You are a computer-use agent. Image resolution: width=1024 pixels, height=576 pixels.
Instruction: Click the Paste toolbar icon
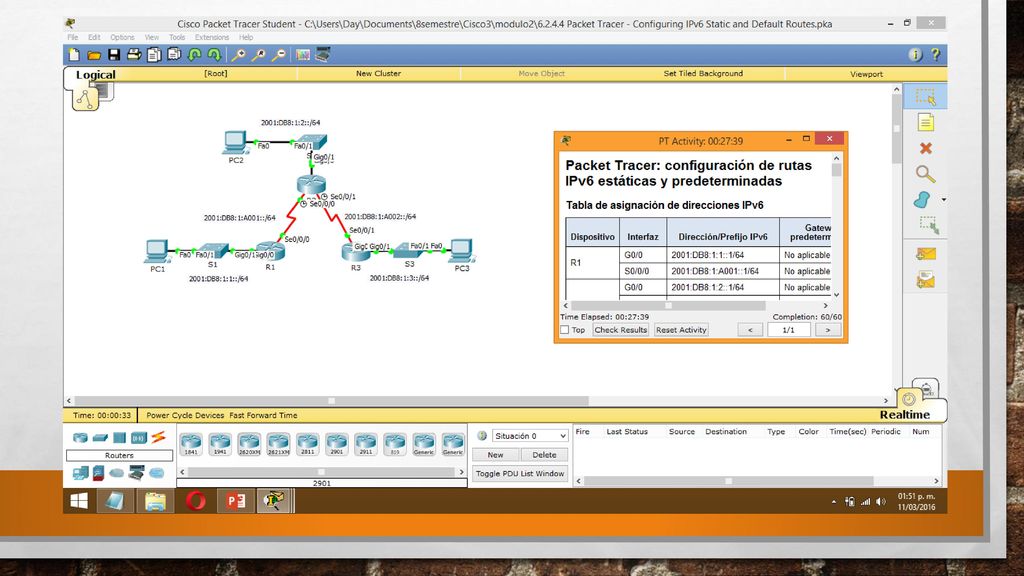(174, 55)
